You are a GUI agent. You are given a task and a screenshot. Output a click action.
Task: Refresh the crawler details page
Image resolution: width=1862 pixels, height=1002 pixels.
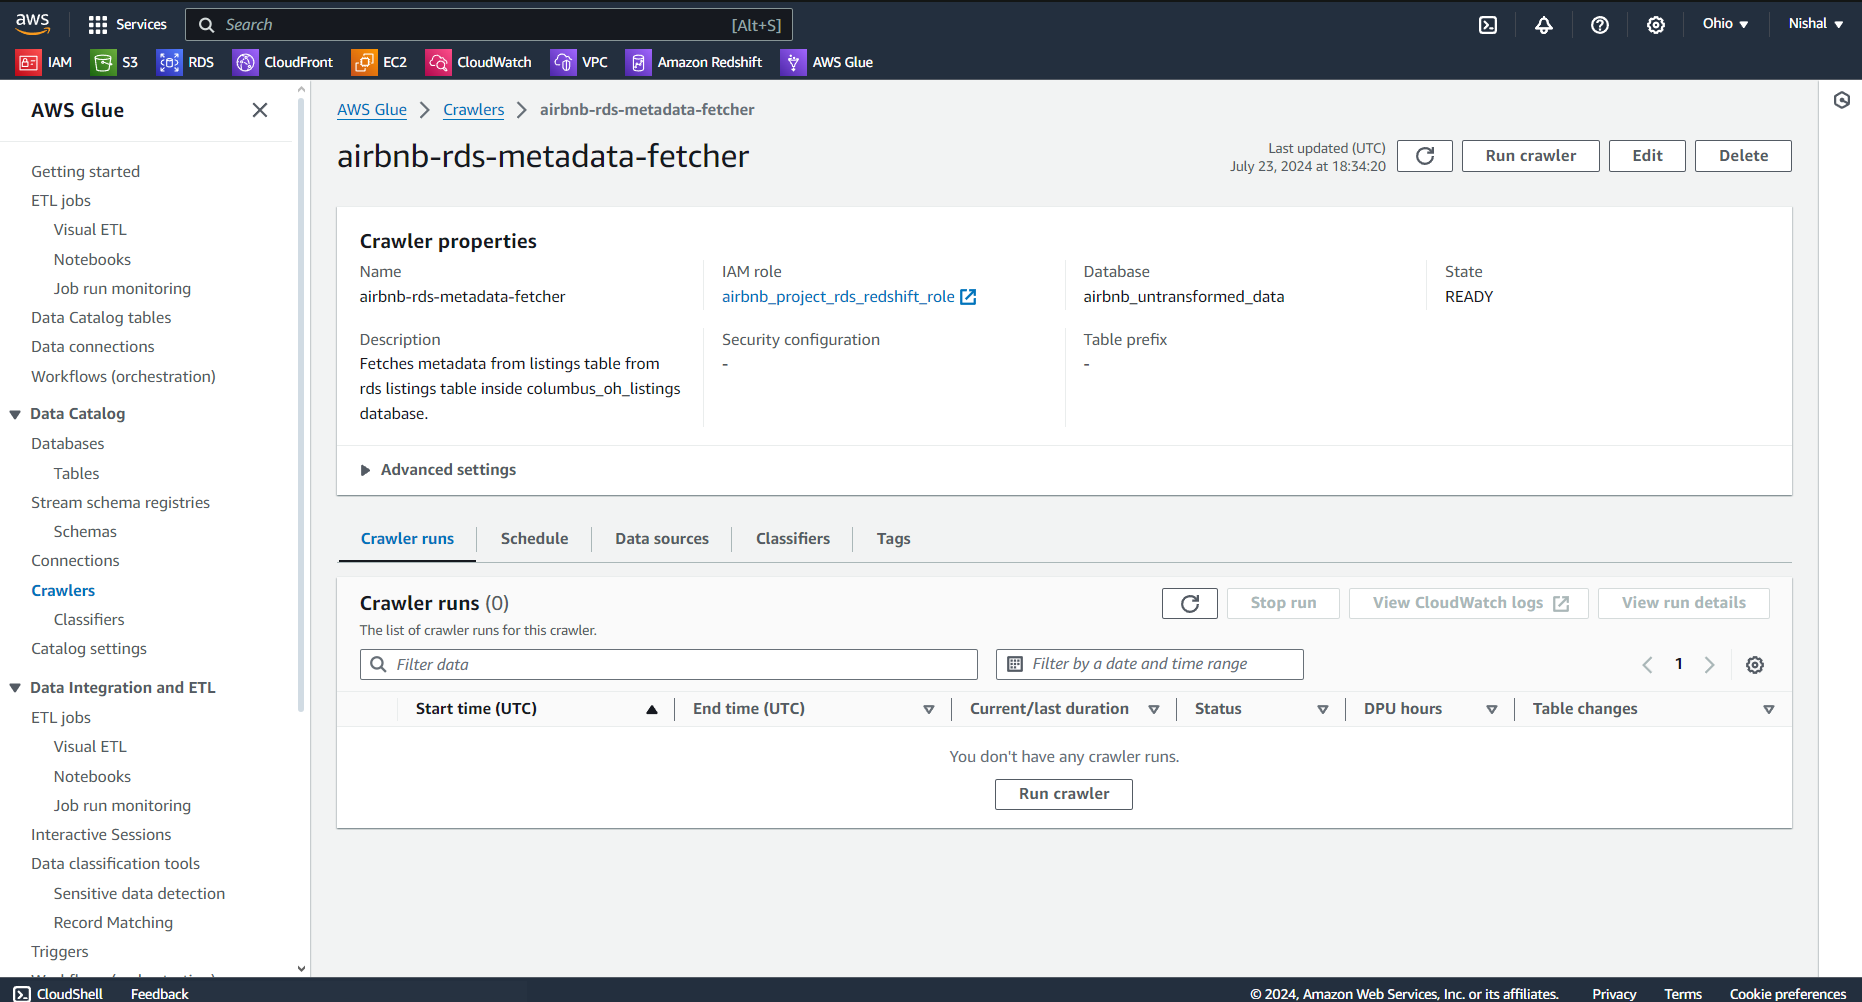(1425, 156)
